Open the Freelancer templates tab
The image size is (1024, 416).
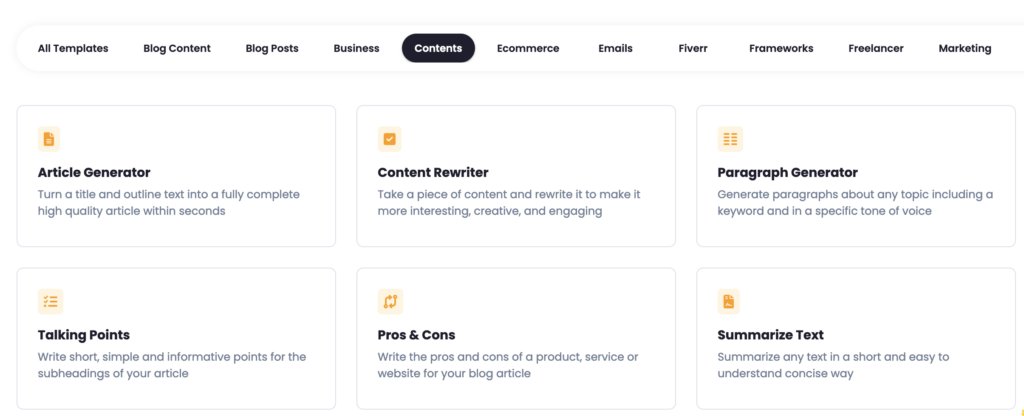[876, 48]
